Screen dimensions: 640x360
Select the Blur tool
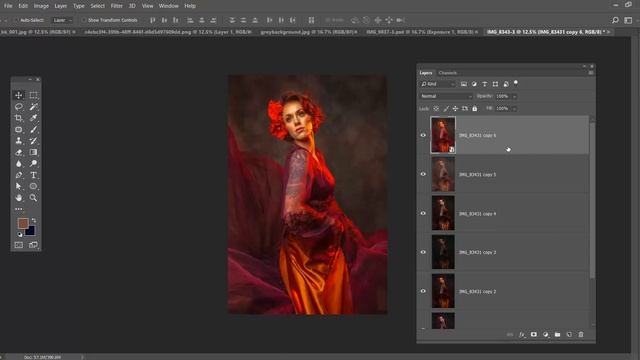point(18,164)
